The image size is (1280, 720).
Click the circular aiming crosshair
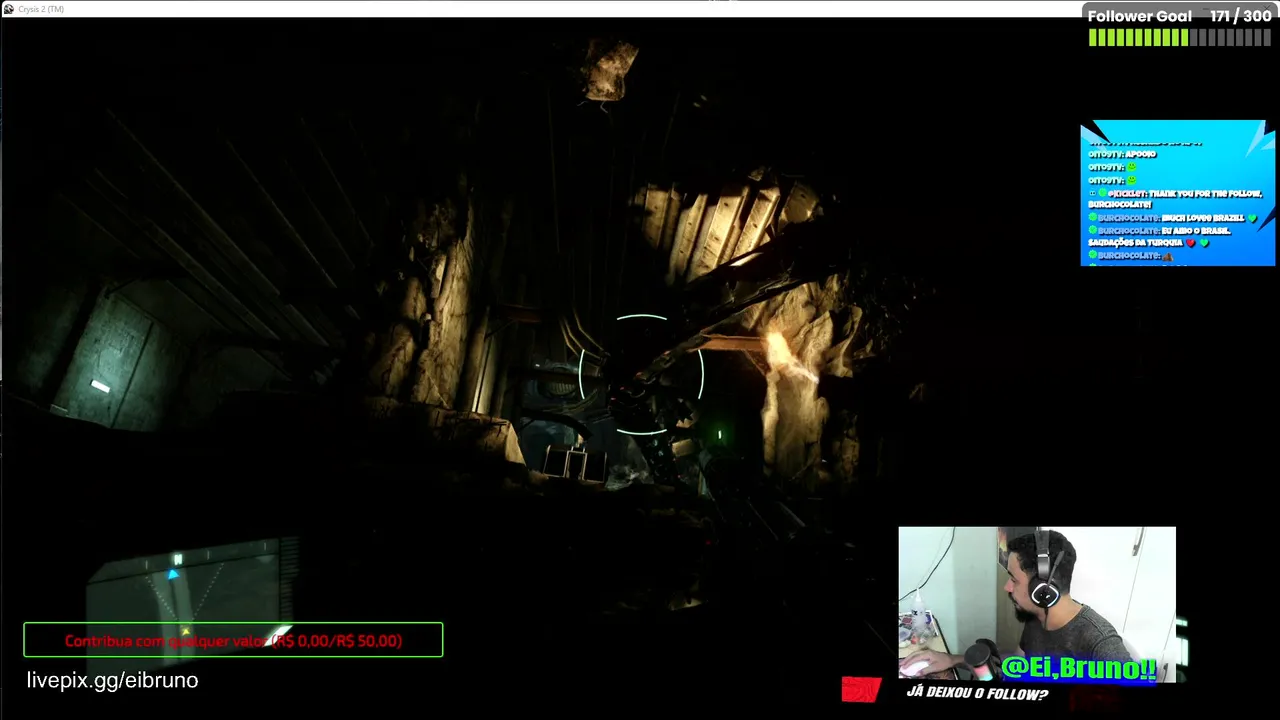point(641,375)
